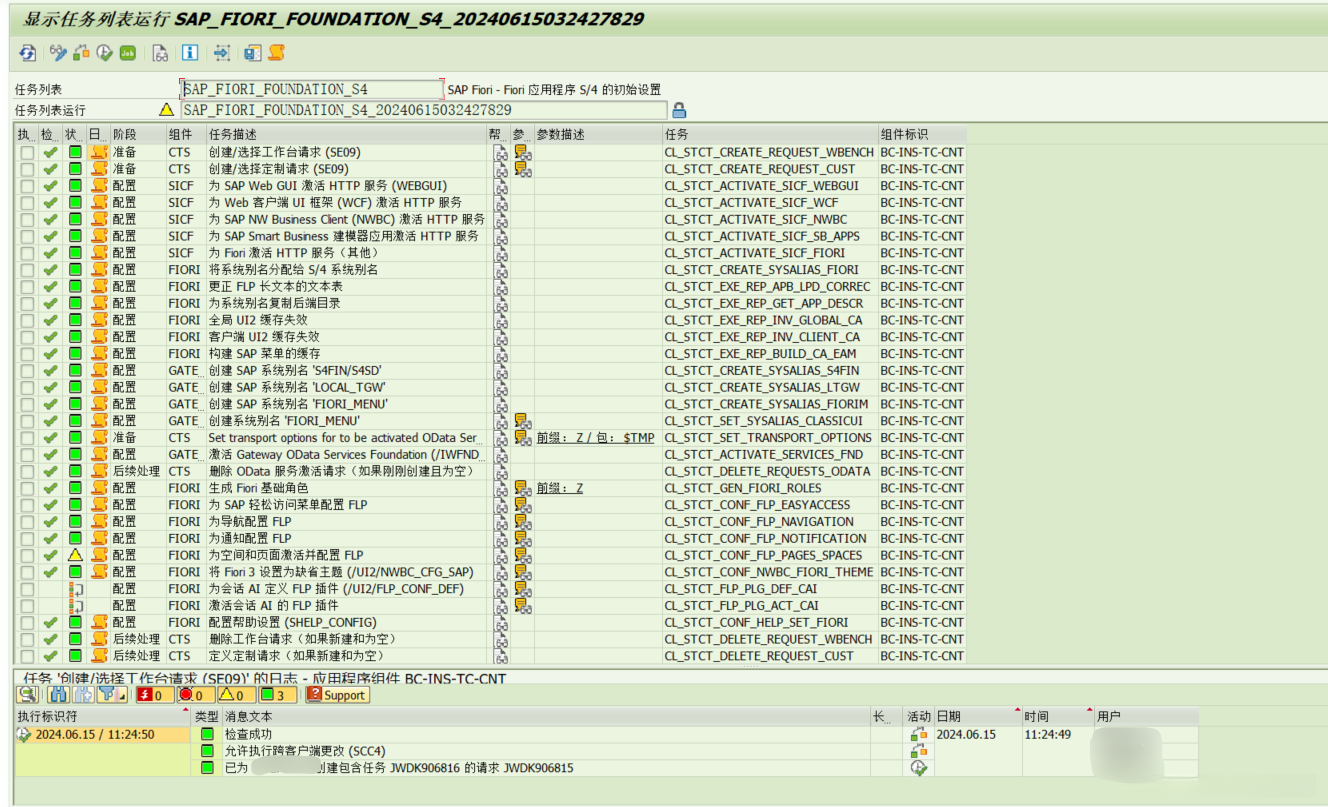Click parameter icon for 为通知配置 FLP row

pos(522,538)
